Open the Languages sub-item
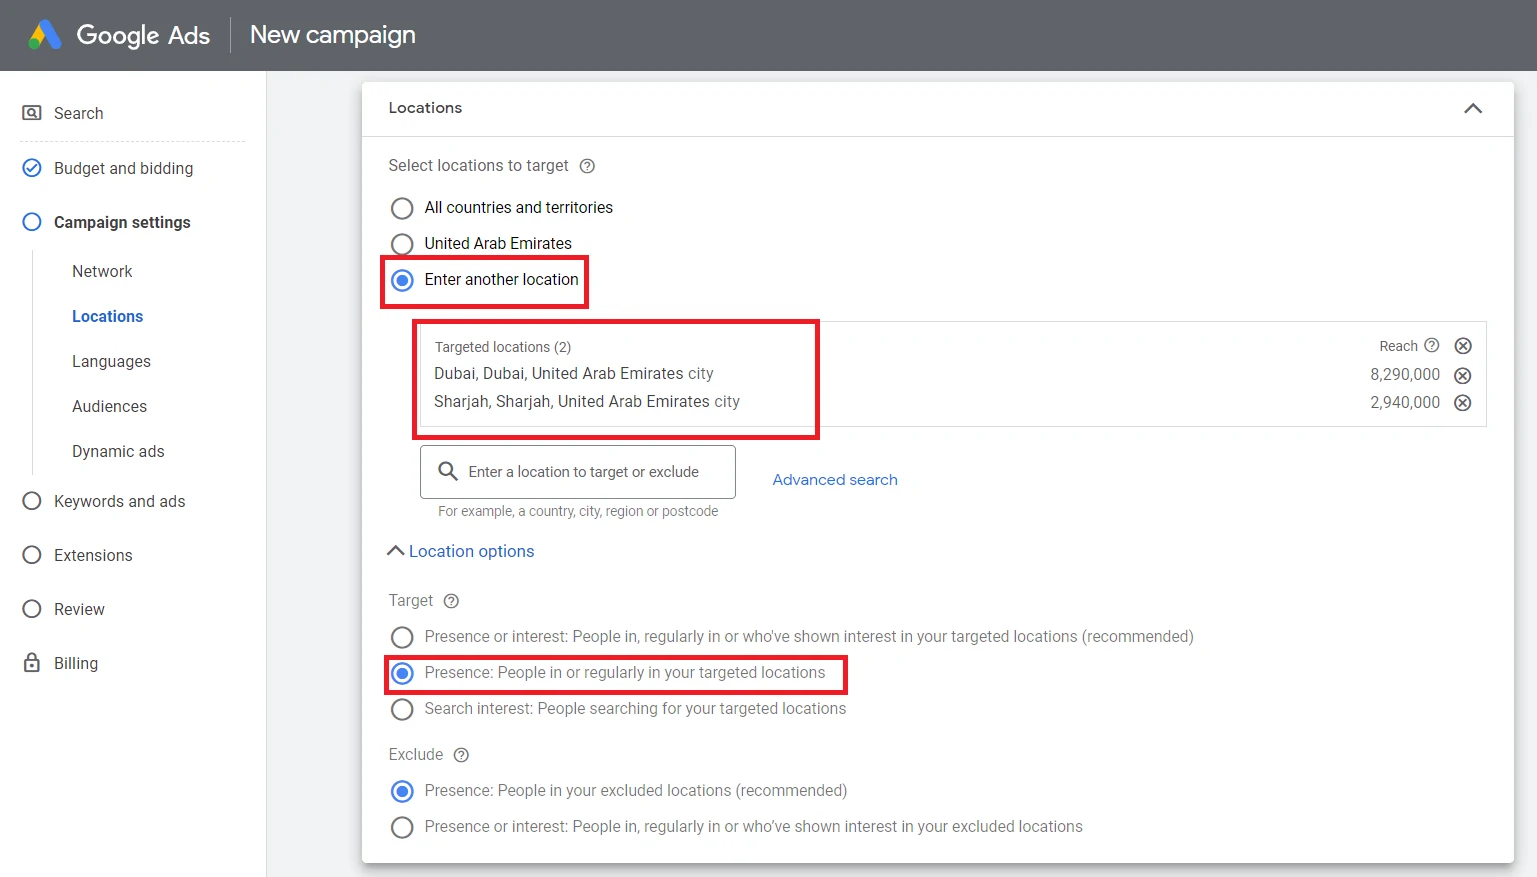 (111, 361)
